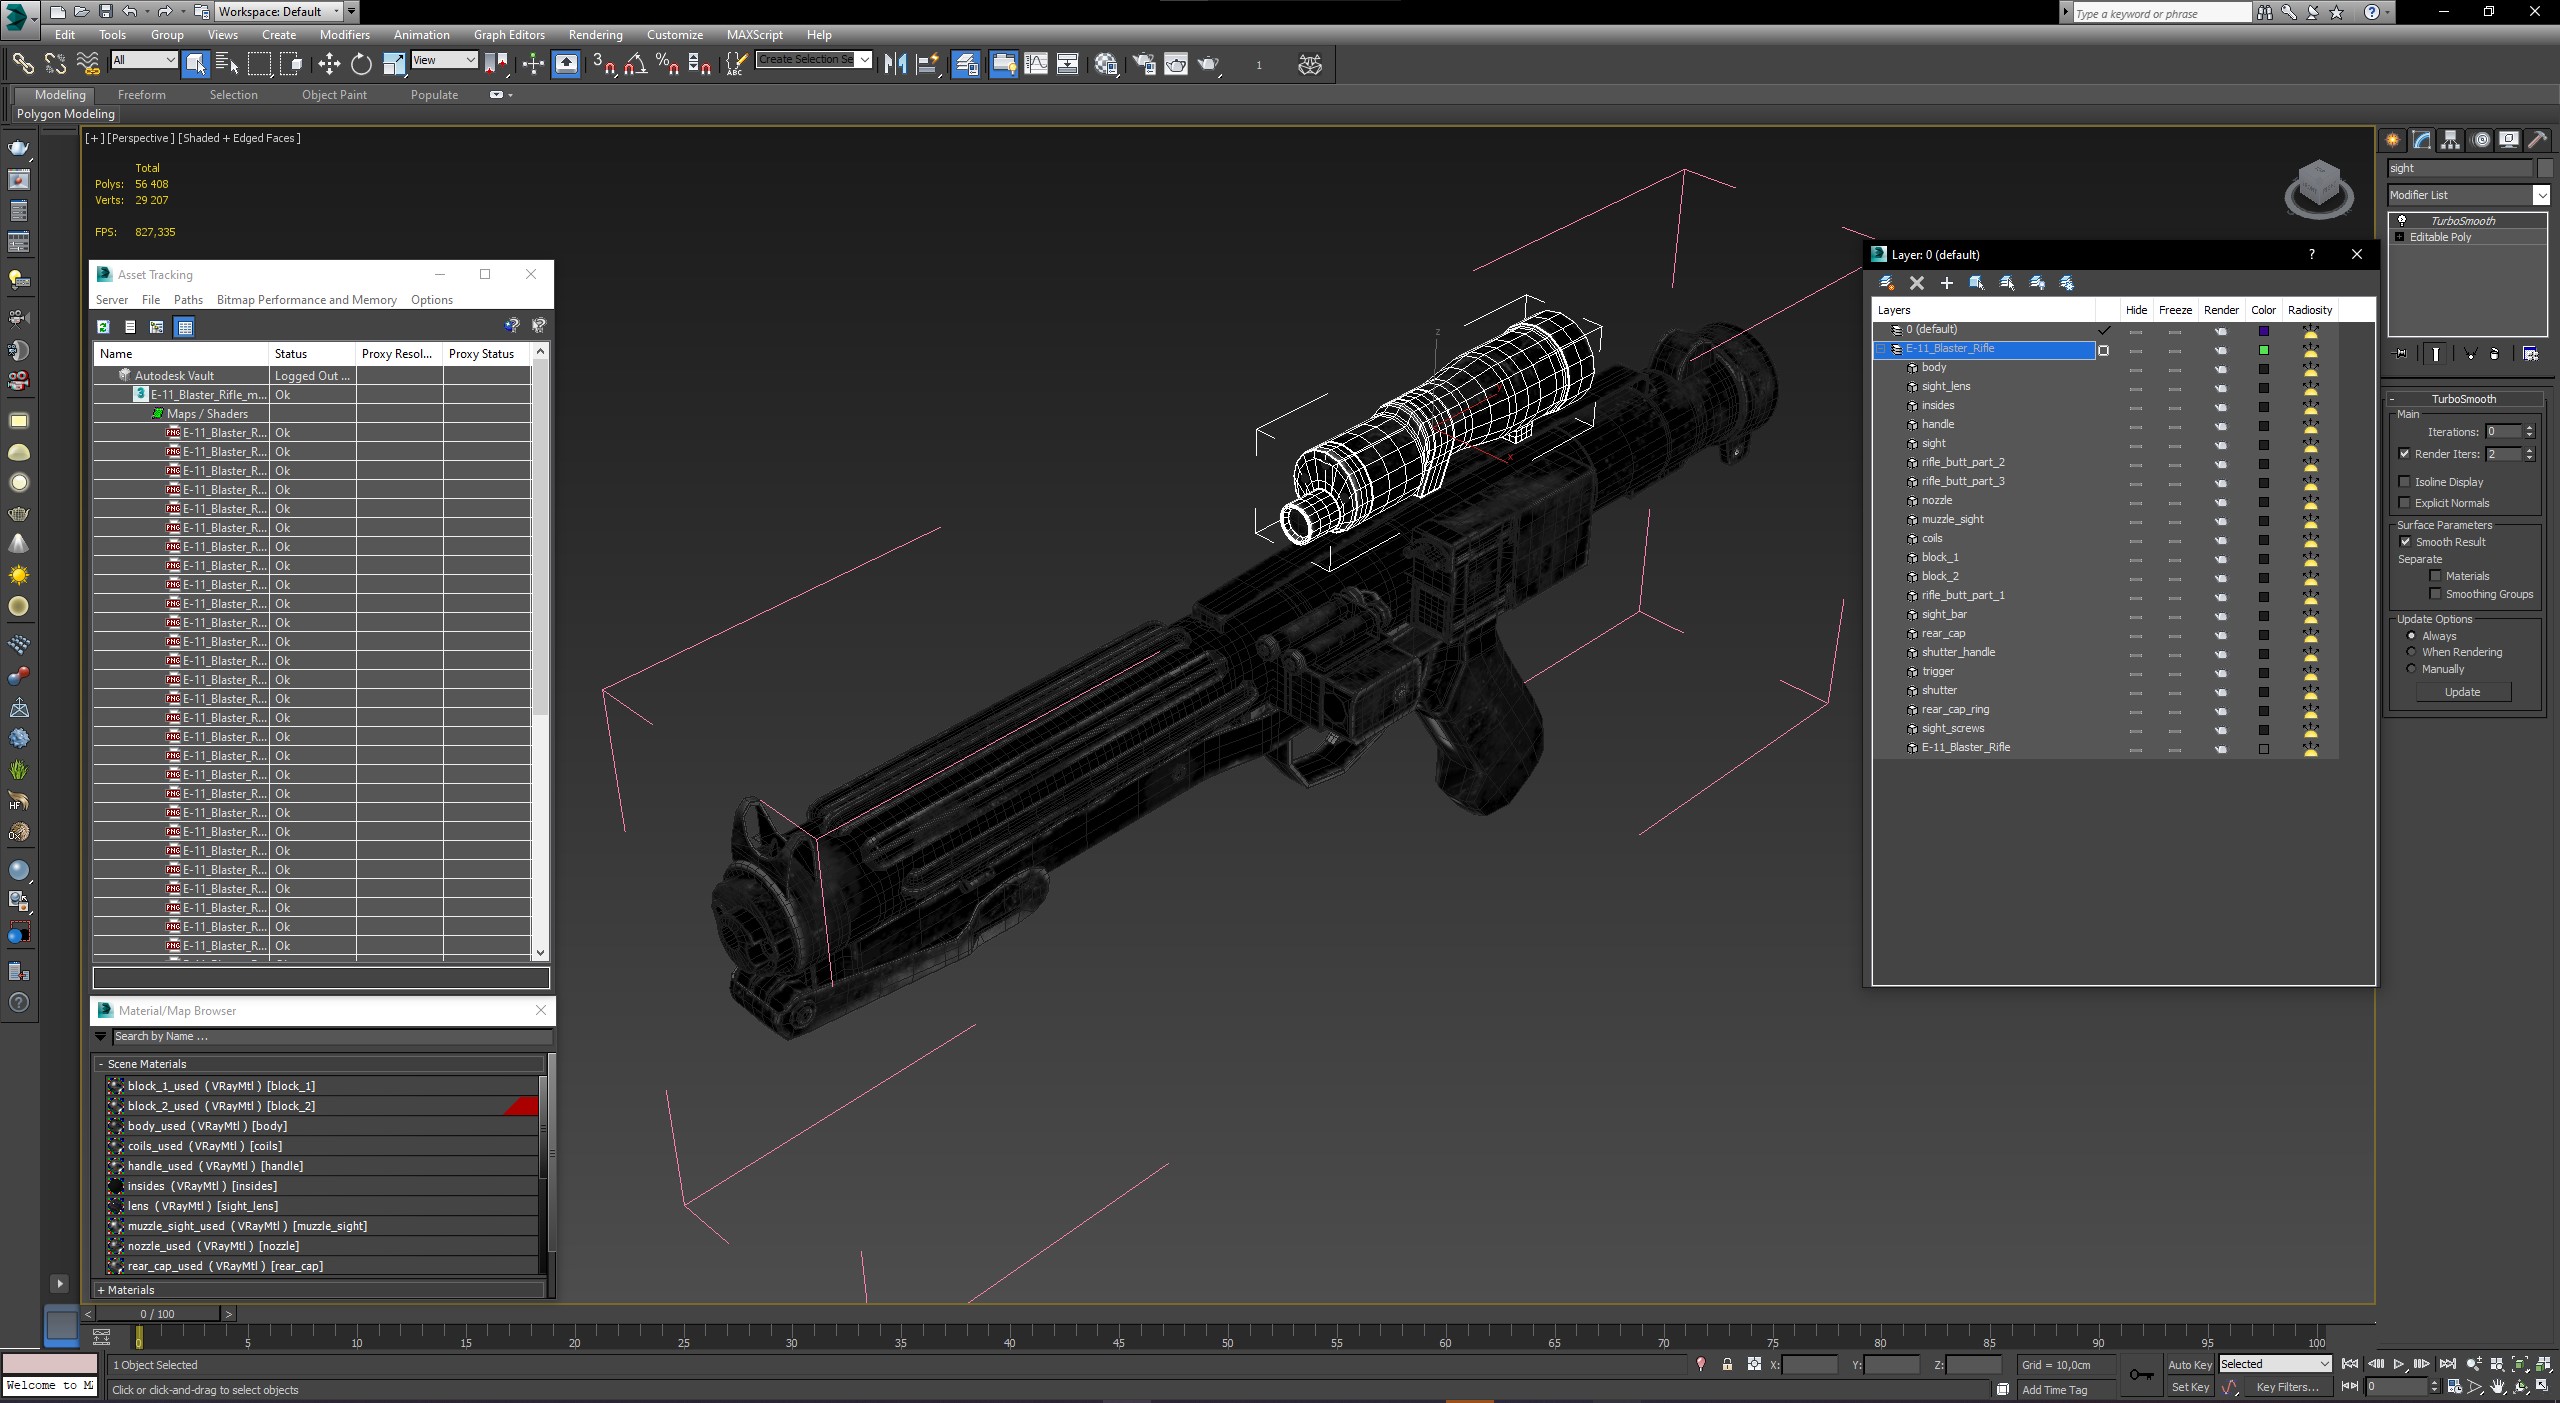Enable the Explicit Normals checkbox
The width and height of the screenshot is (2560, 1403).
pyautogui.click(x=2405, y=503)
